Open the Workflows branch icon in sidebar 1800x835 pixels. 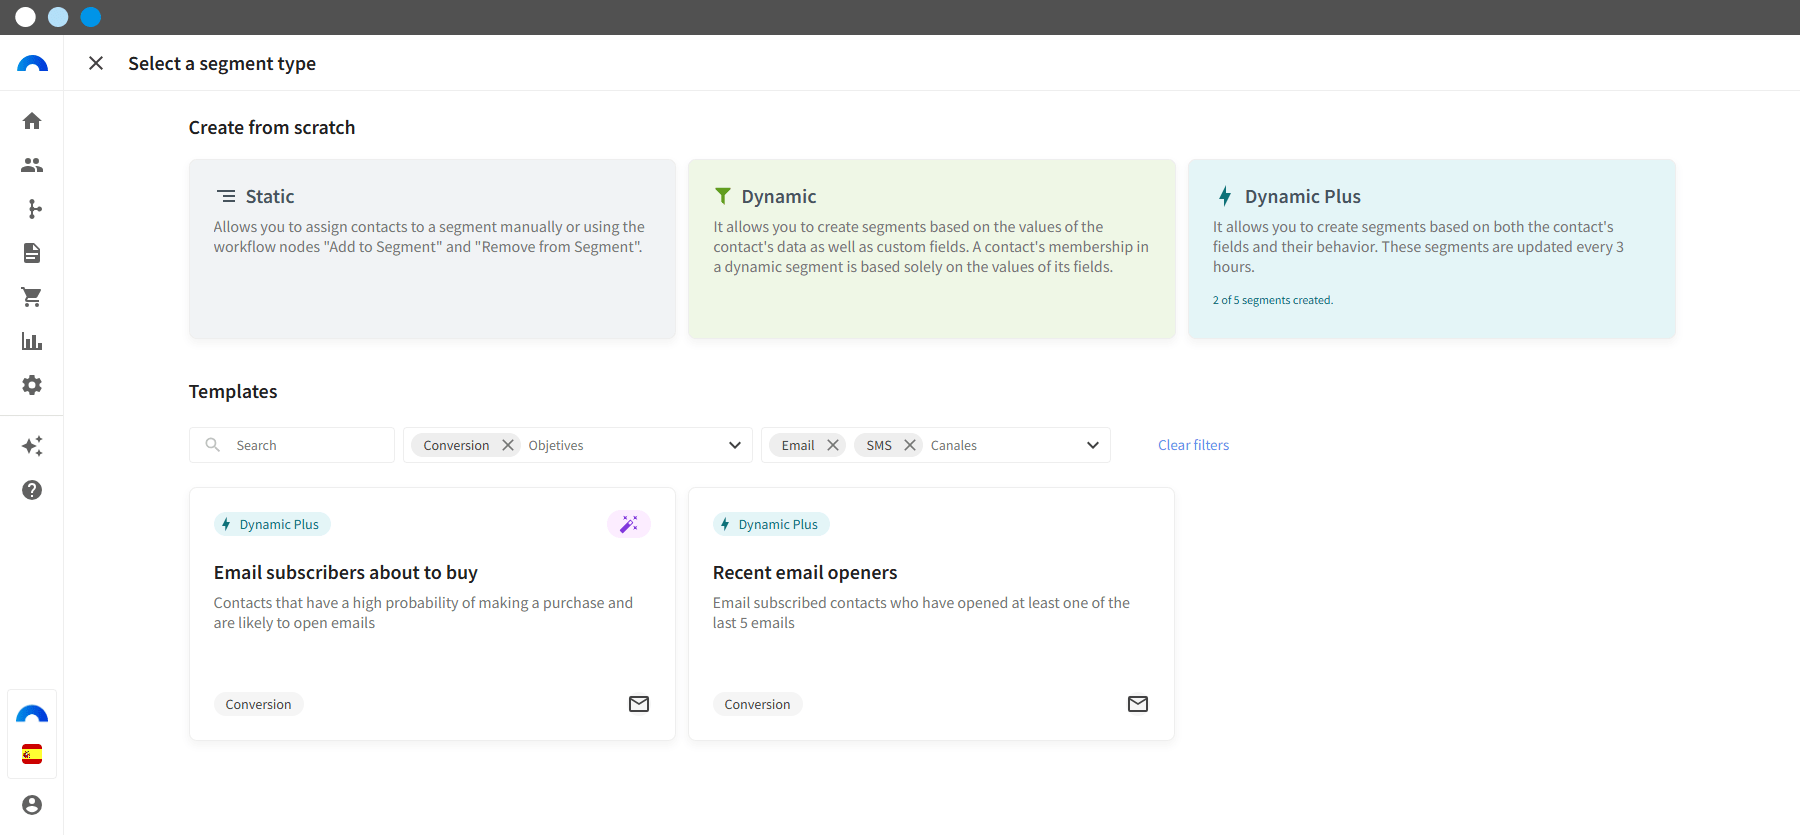(x=35, y=209)
